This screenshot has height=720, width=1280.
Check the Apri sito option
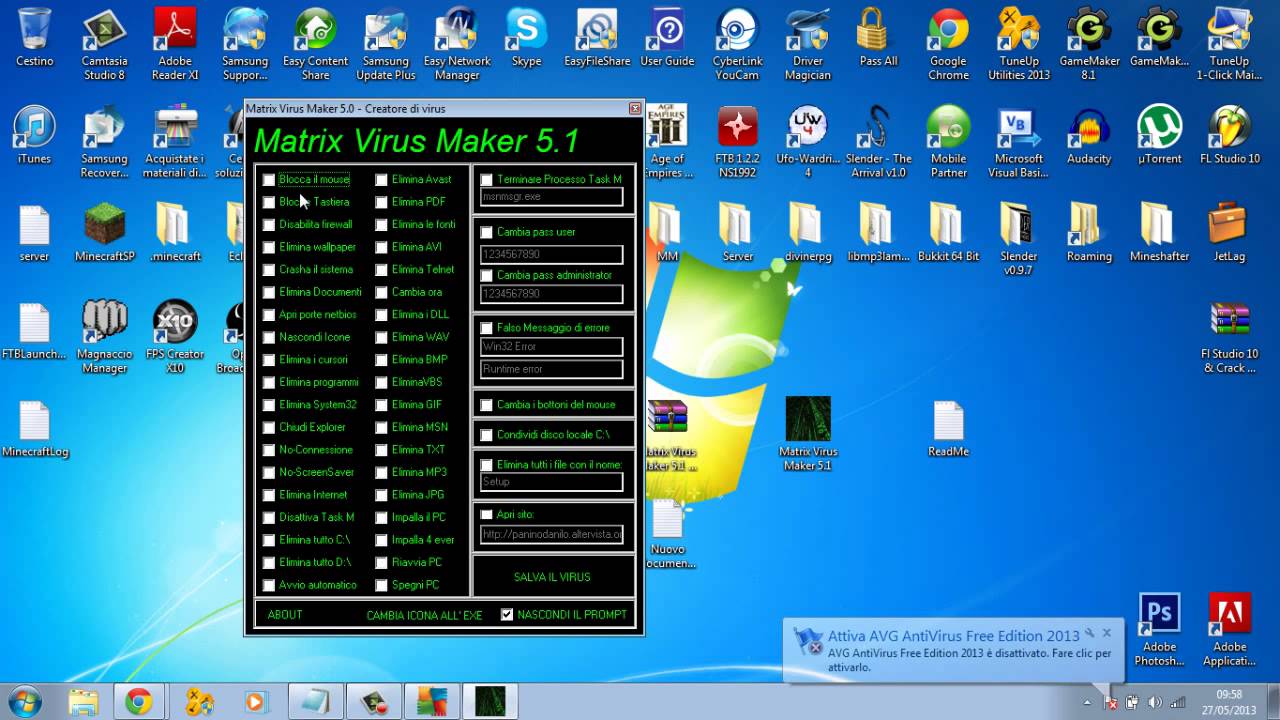(x=487, y=515)
